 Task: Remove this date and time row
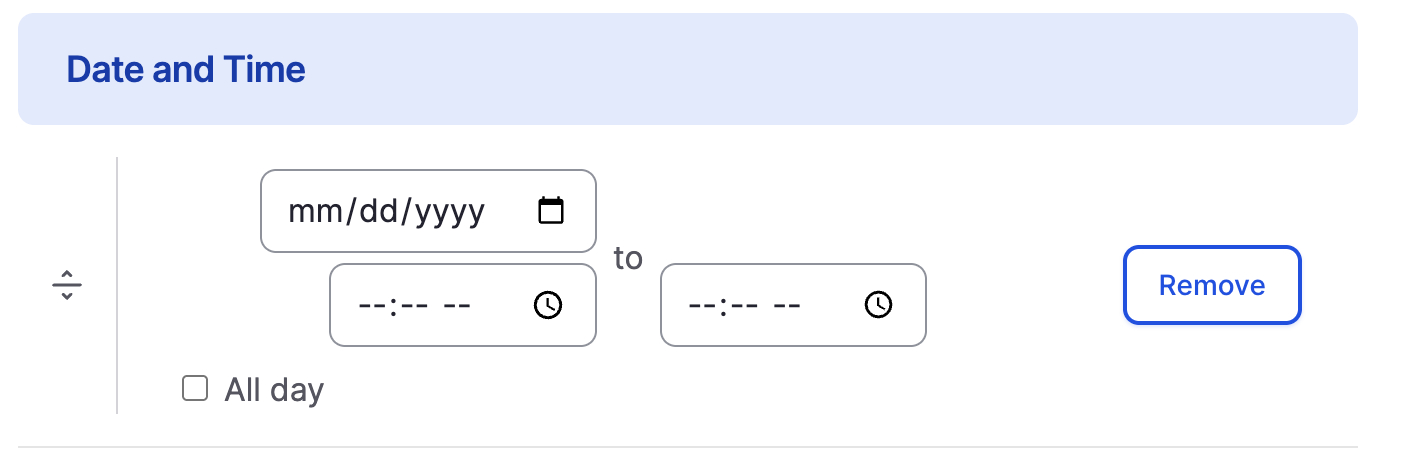[x=1212, y=285]
